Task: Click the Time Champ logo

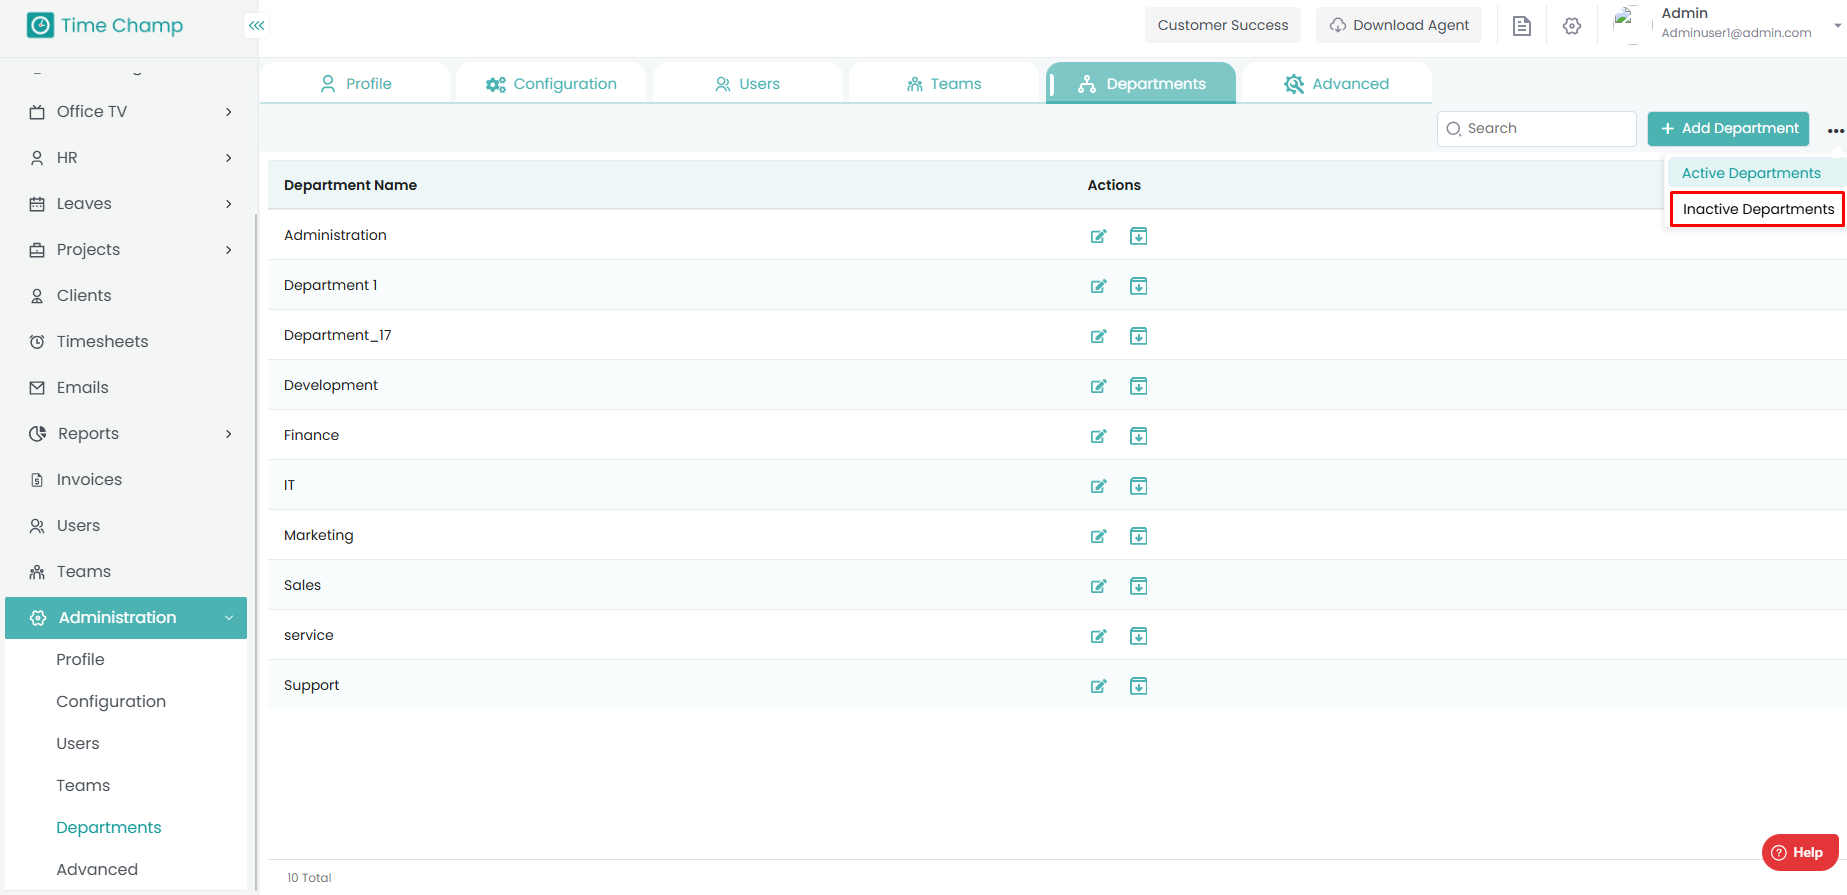Action: point(105,25)
